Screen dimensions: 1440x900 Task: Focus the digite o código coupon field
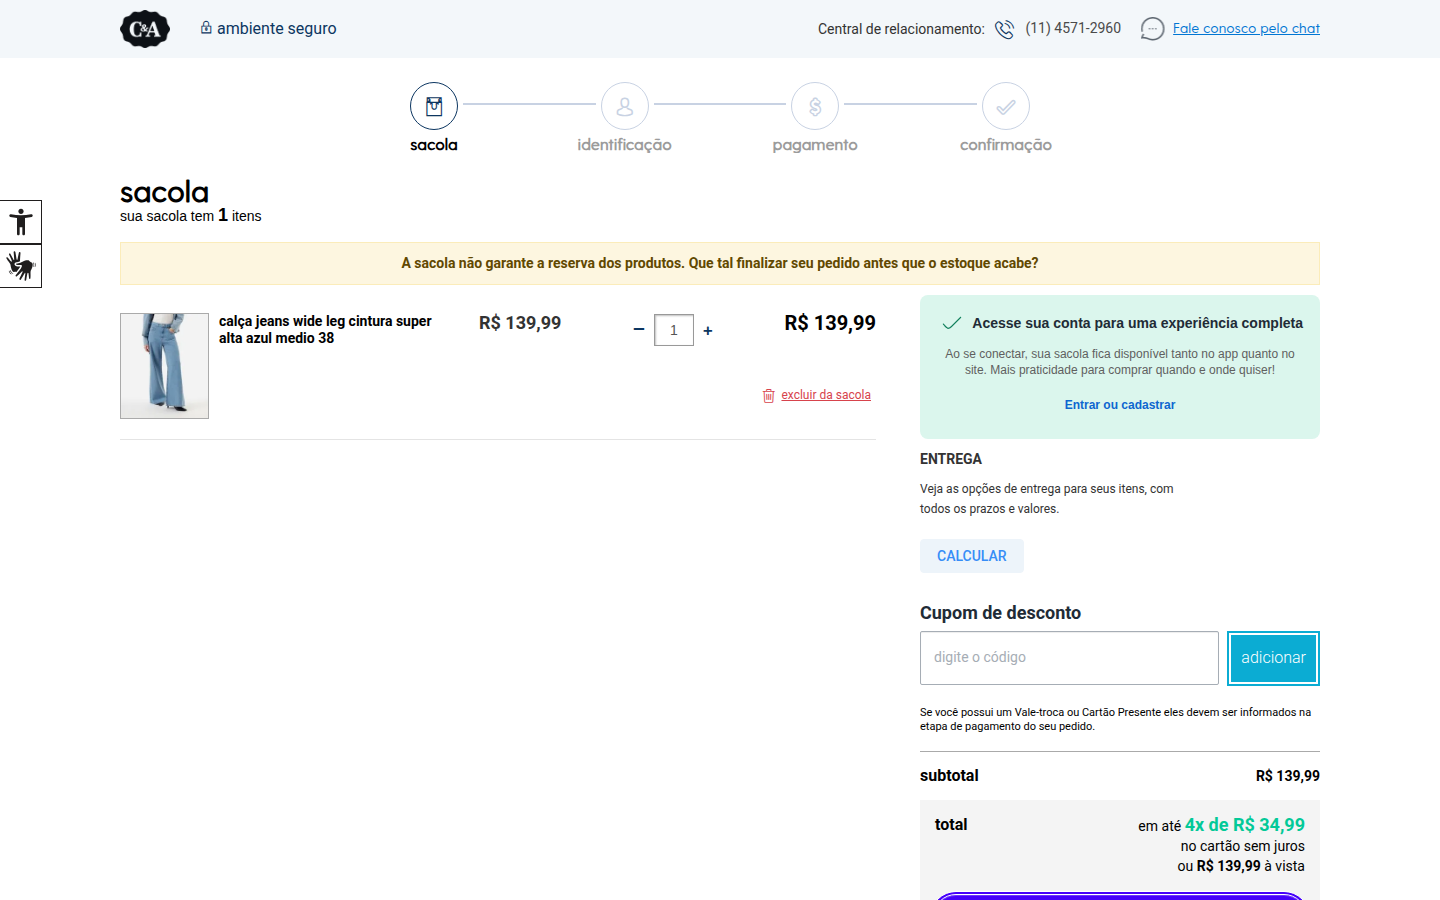1069,658
